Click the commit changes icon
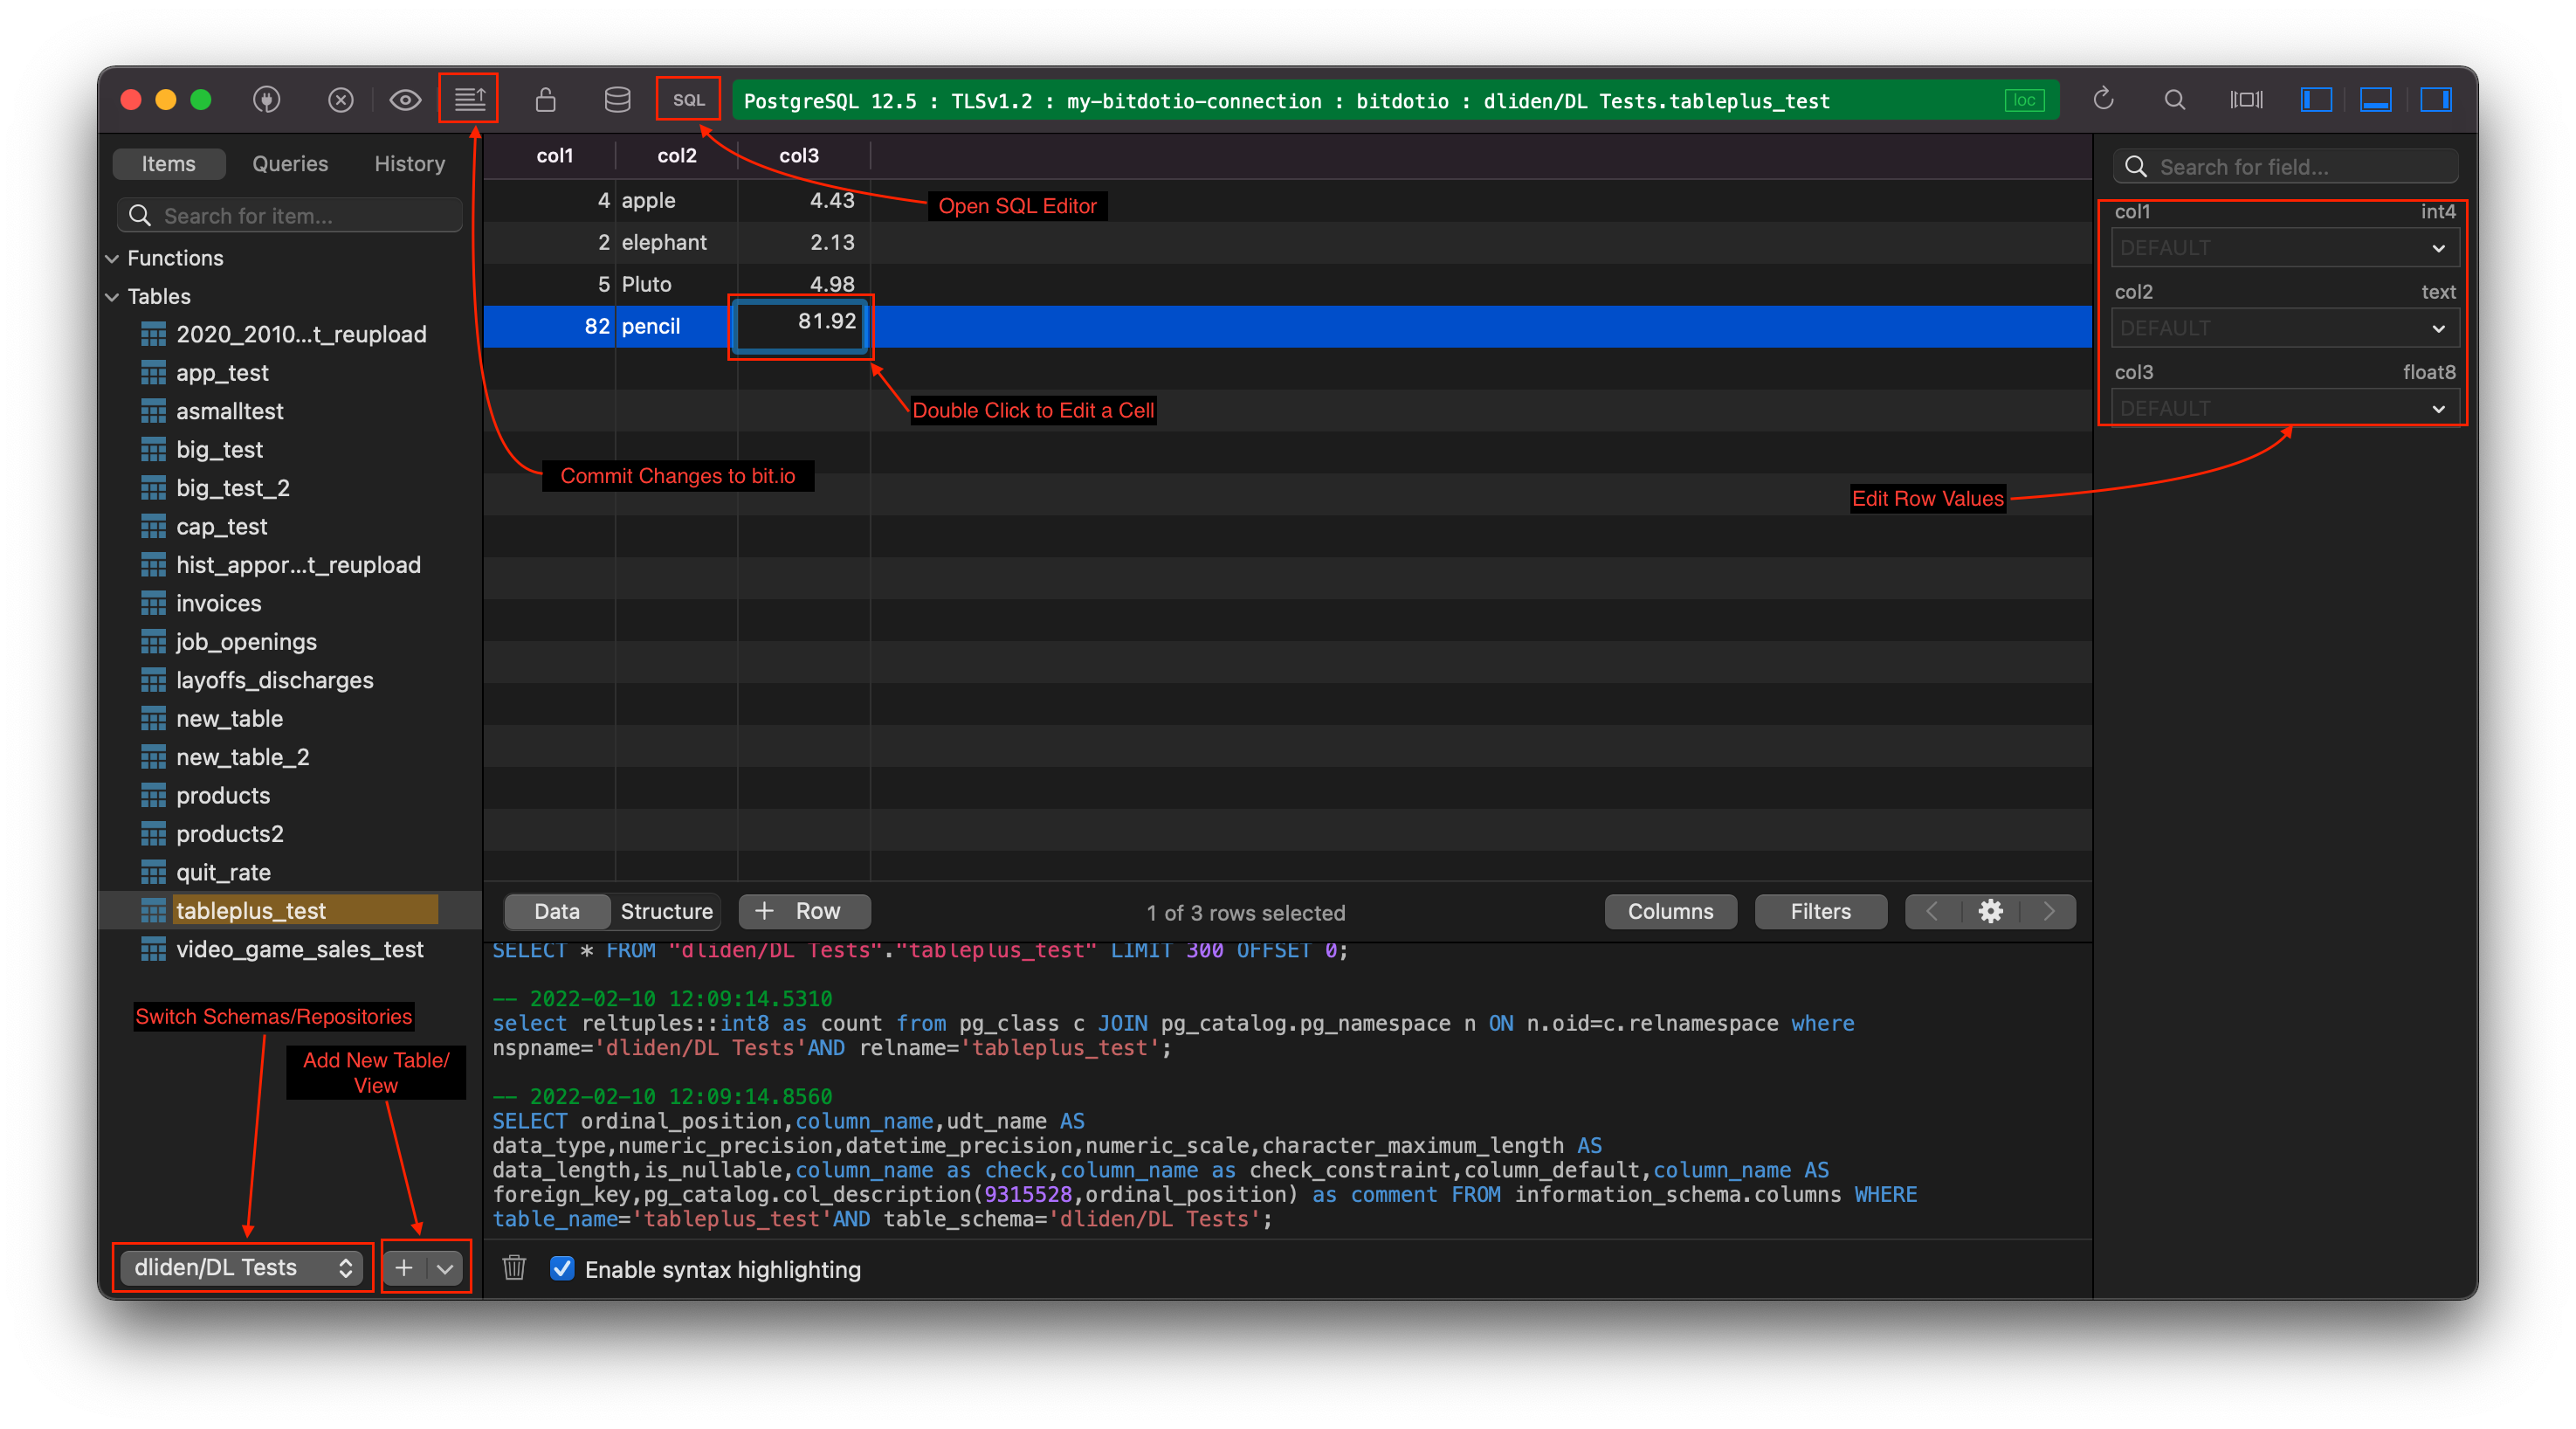Viewport: 2576px width, 1429px height. coord(470,99)
